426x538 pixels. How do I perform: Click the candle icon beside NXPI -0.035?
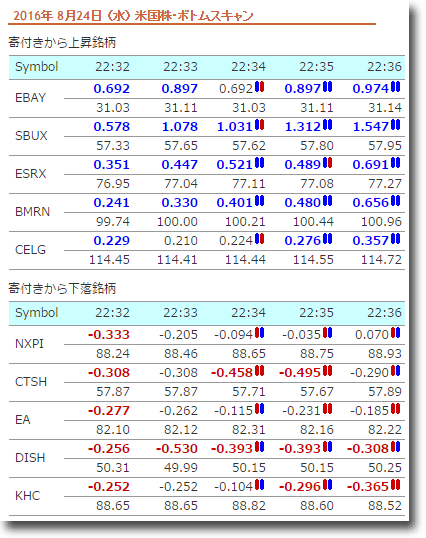click(x=328, y=333)
